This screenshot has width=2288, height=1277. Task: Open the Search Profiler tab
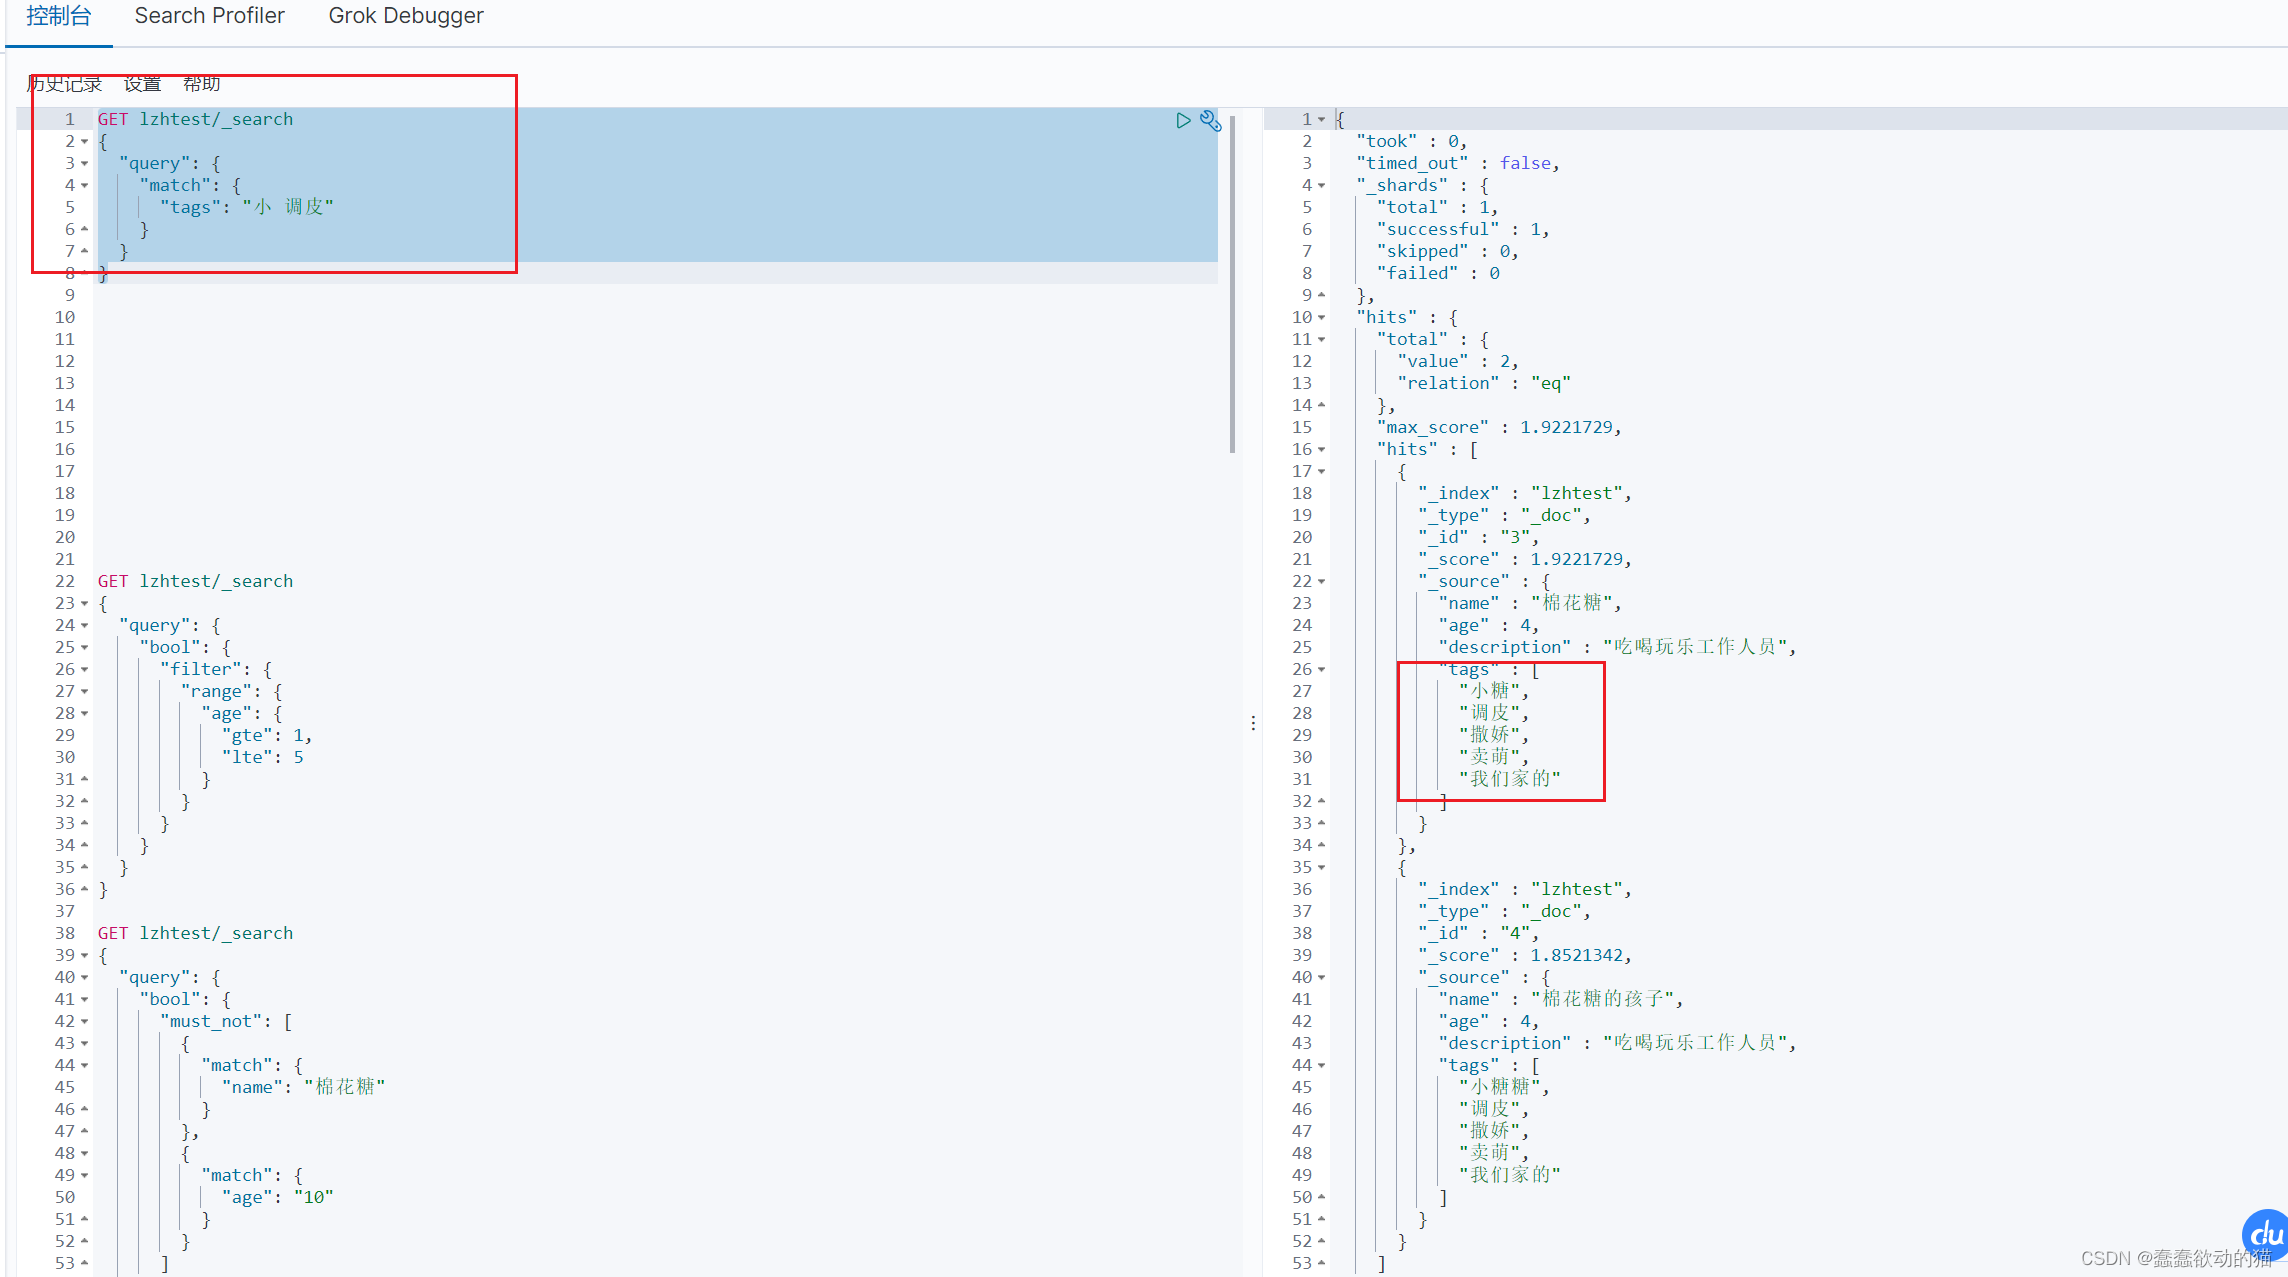click(209, 16)
